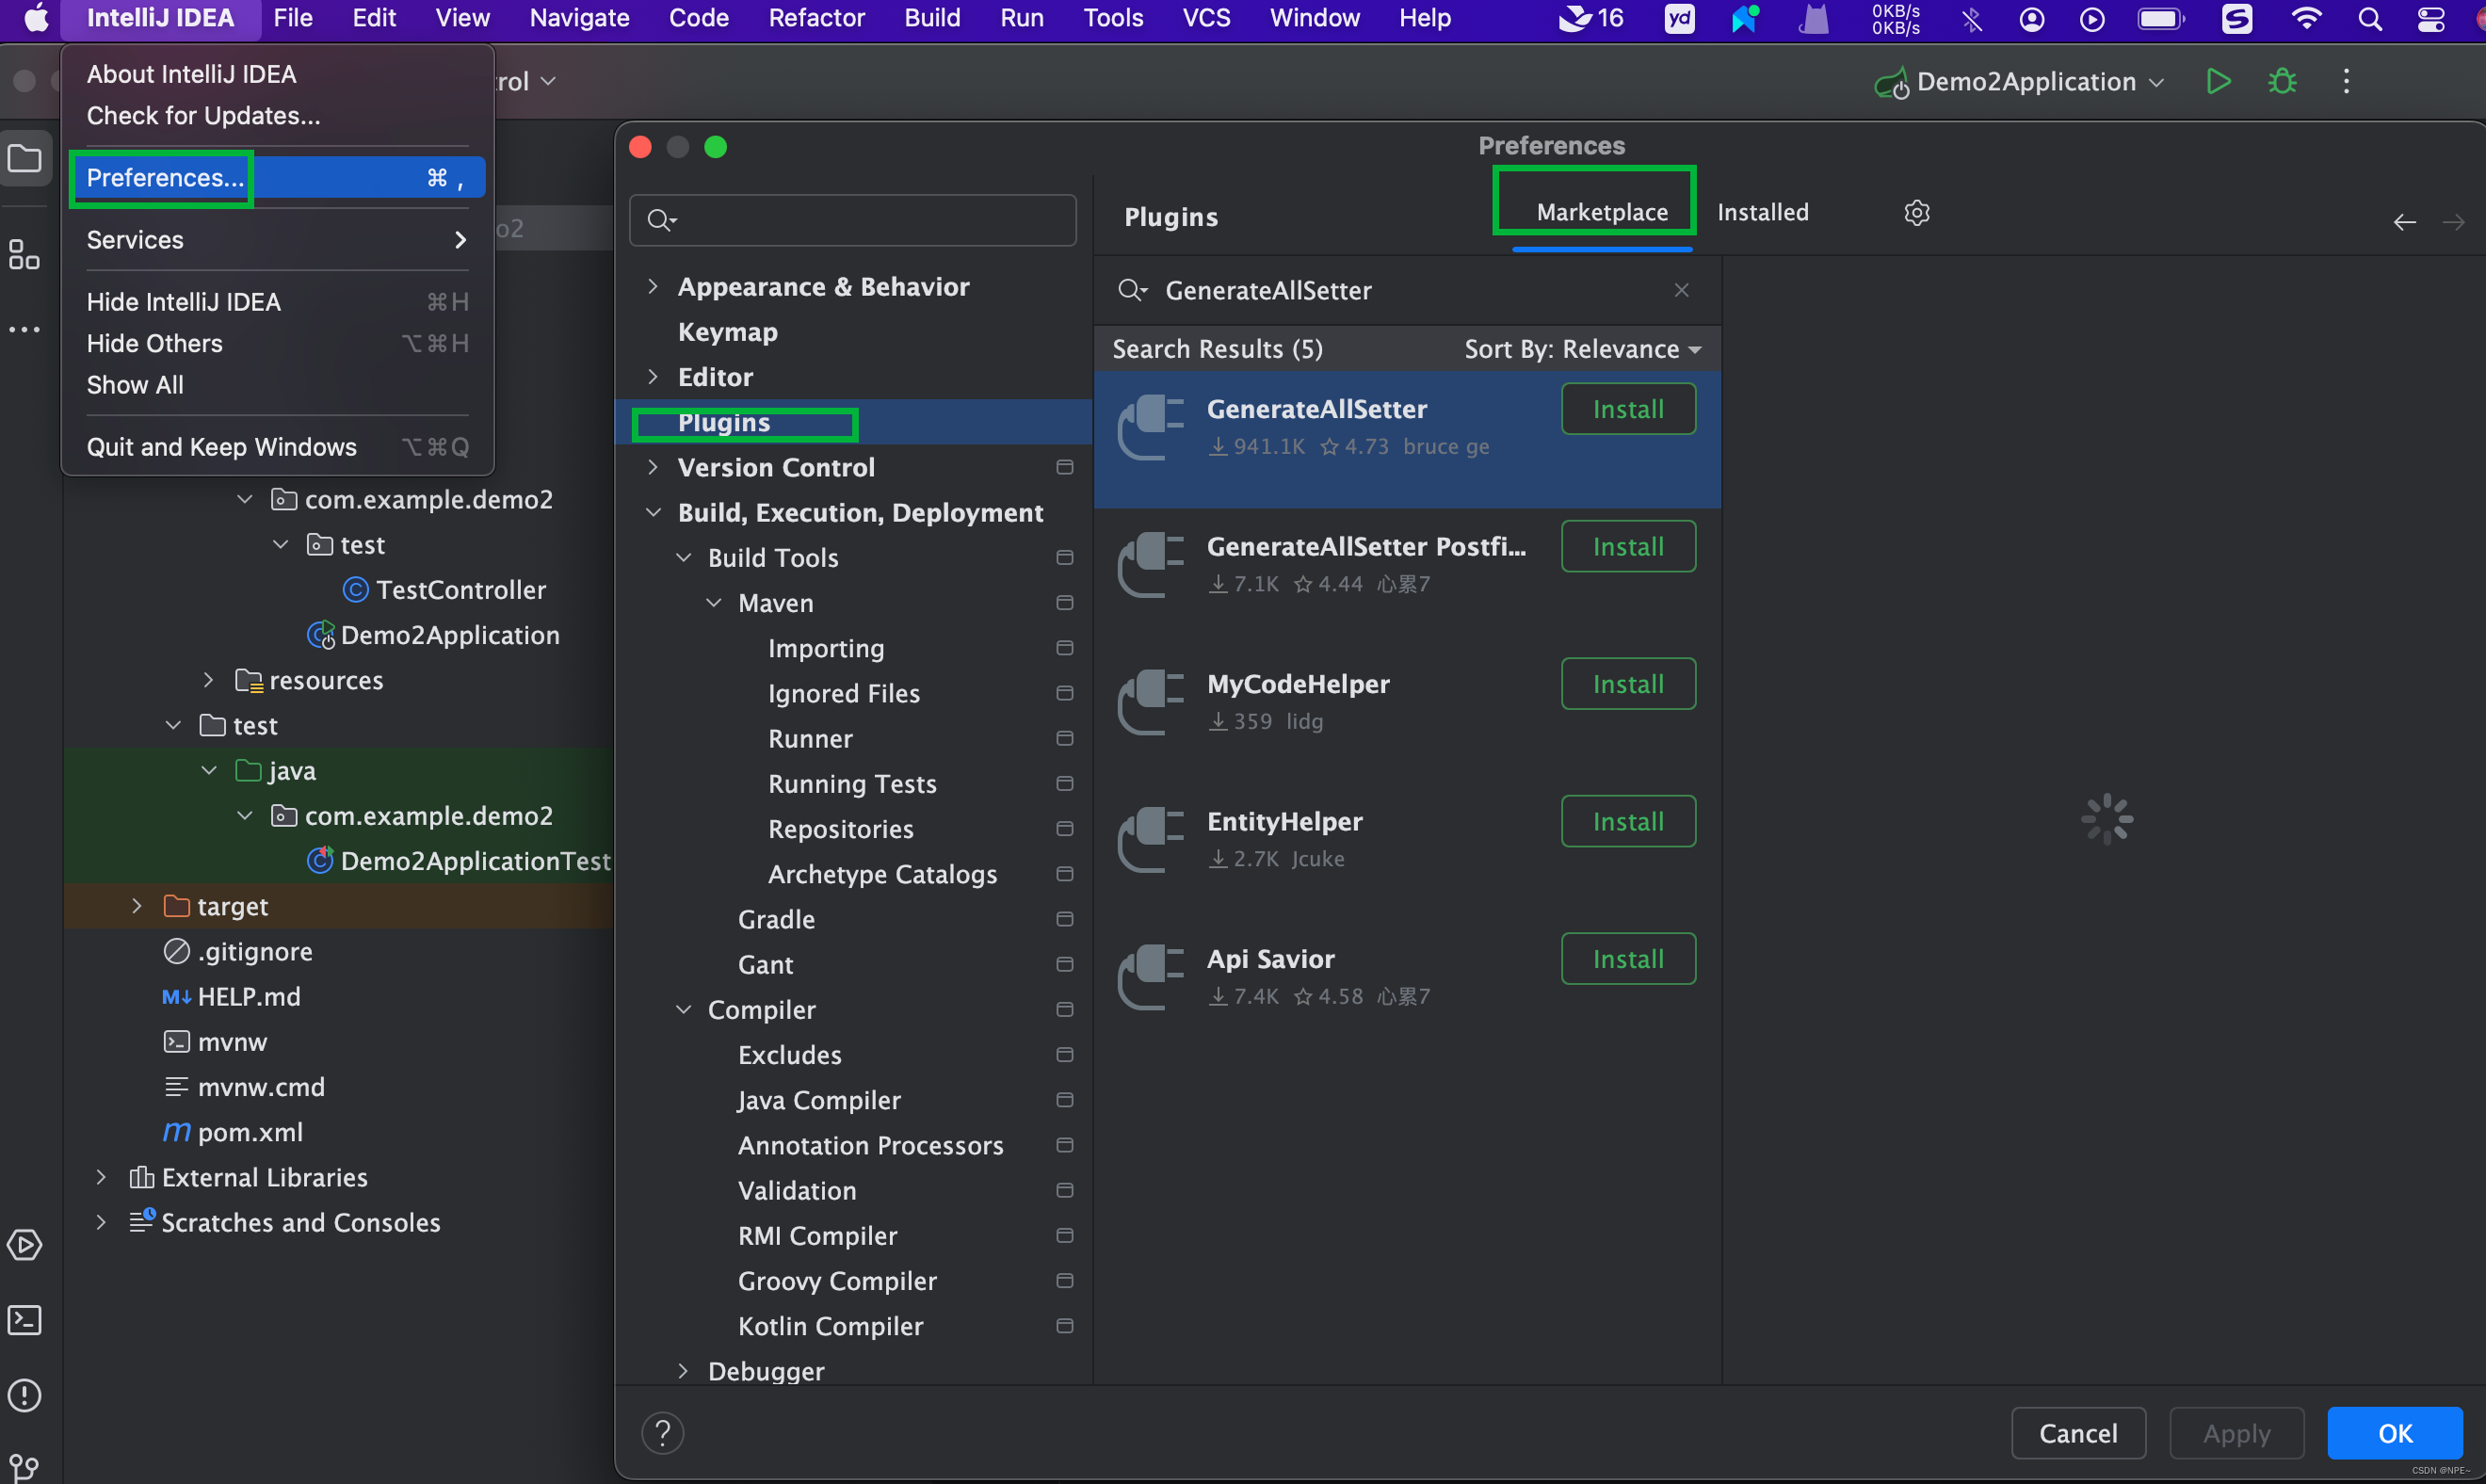Click OK in Preferences dialog
The image size is (2486, 1484).
(2394, 1433)
